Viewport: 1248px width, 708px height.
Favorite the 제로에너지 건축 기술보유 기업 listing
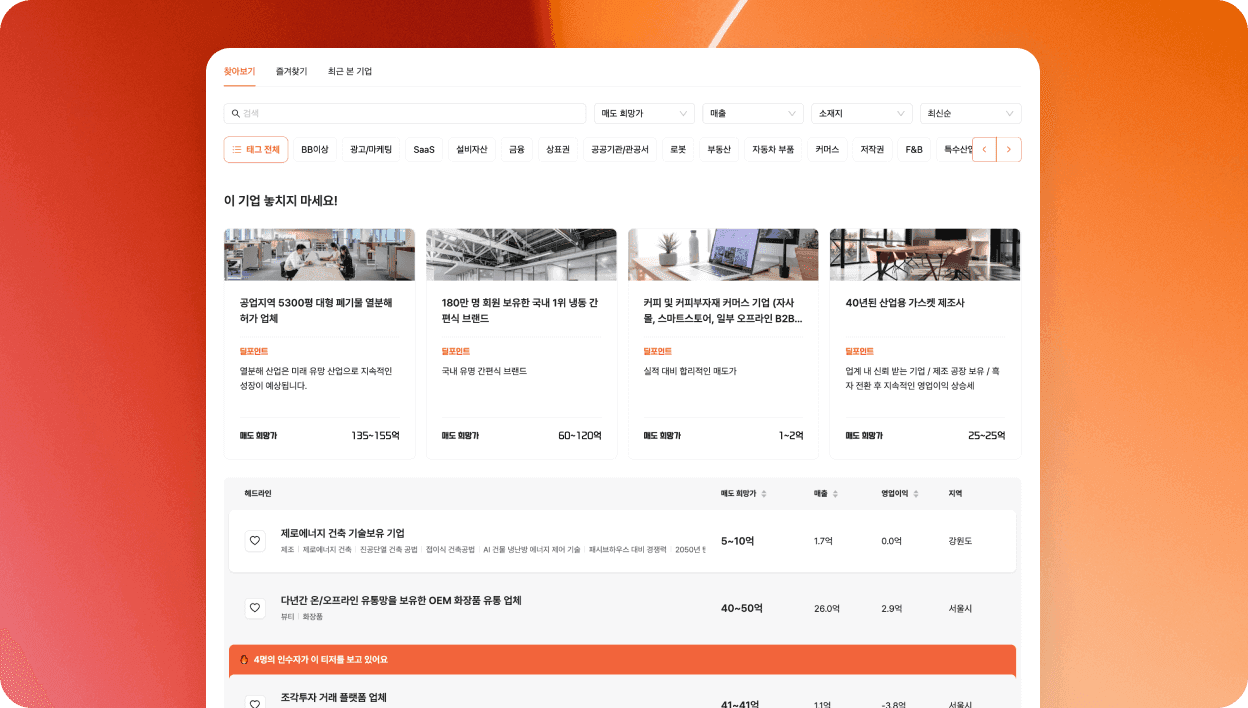point(255,541)
